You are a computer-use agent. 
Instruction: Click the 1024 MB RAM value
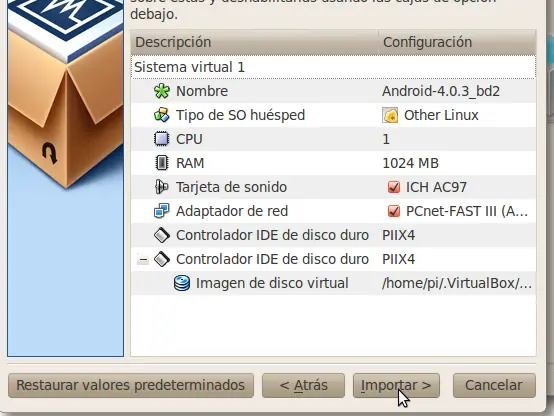411,163
